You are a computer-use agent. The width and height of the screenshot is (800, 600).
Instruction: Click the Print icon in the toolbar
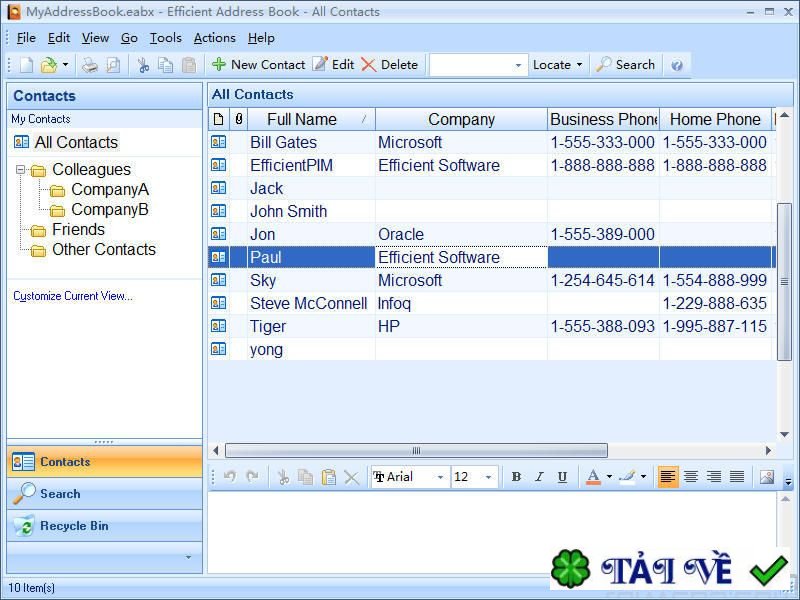pyautogui.click(x=90, y=65)
